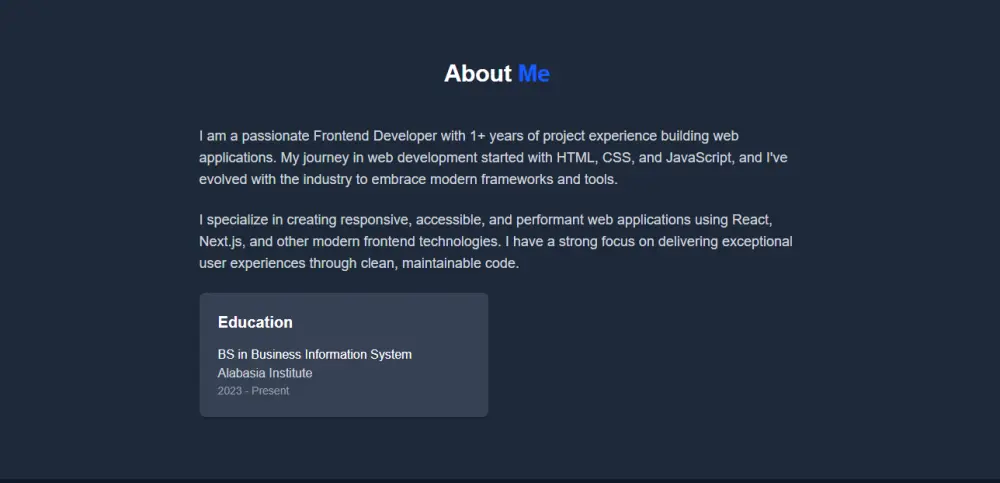This screenshot has width=1000, height=483.
Task: Click "1+ years" in the intro paragraph
Action: point(497,135)
